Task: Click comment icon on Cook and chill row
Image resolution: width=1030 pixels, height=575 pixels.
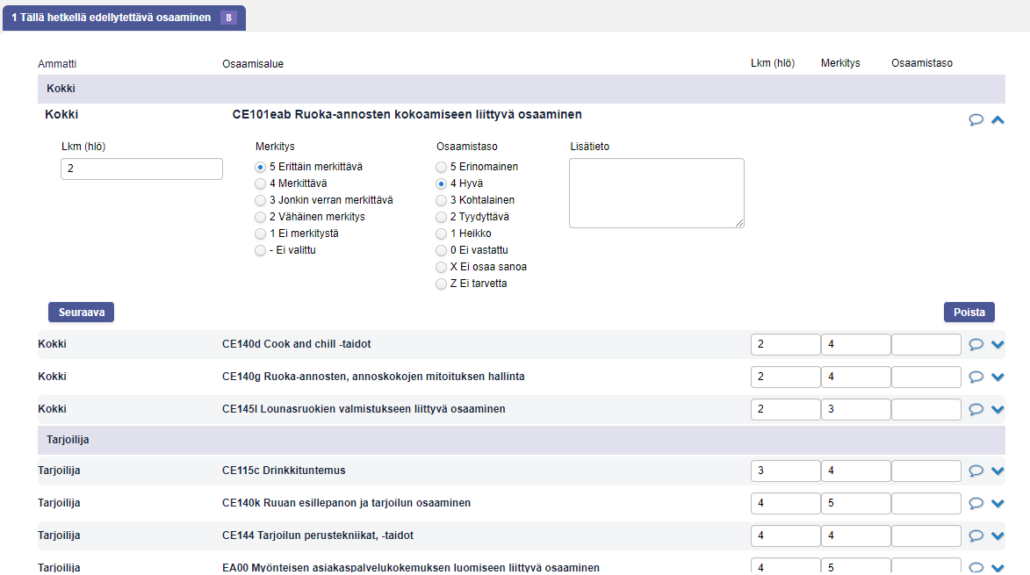Action: point(976,345)
